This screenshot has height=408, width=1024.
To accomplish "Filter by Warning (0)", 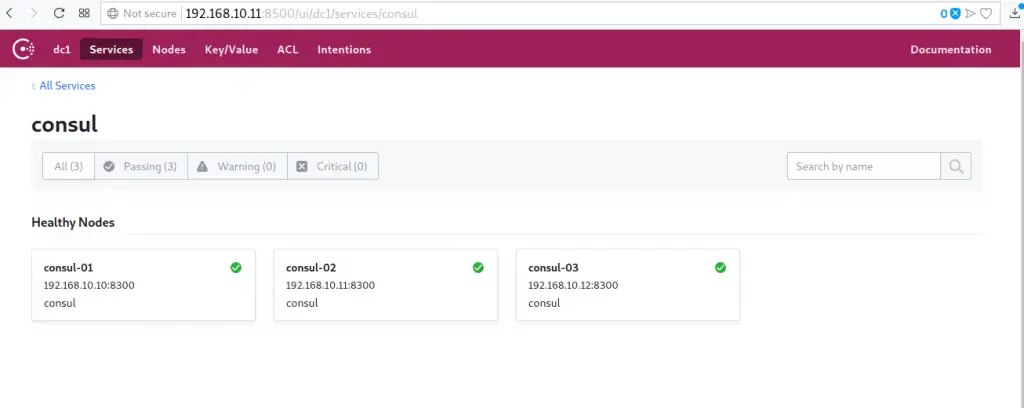I will point(238,166).
